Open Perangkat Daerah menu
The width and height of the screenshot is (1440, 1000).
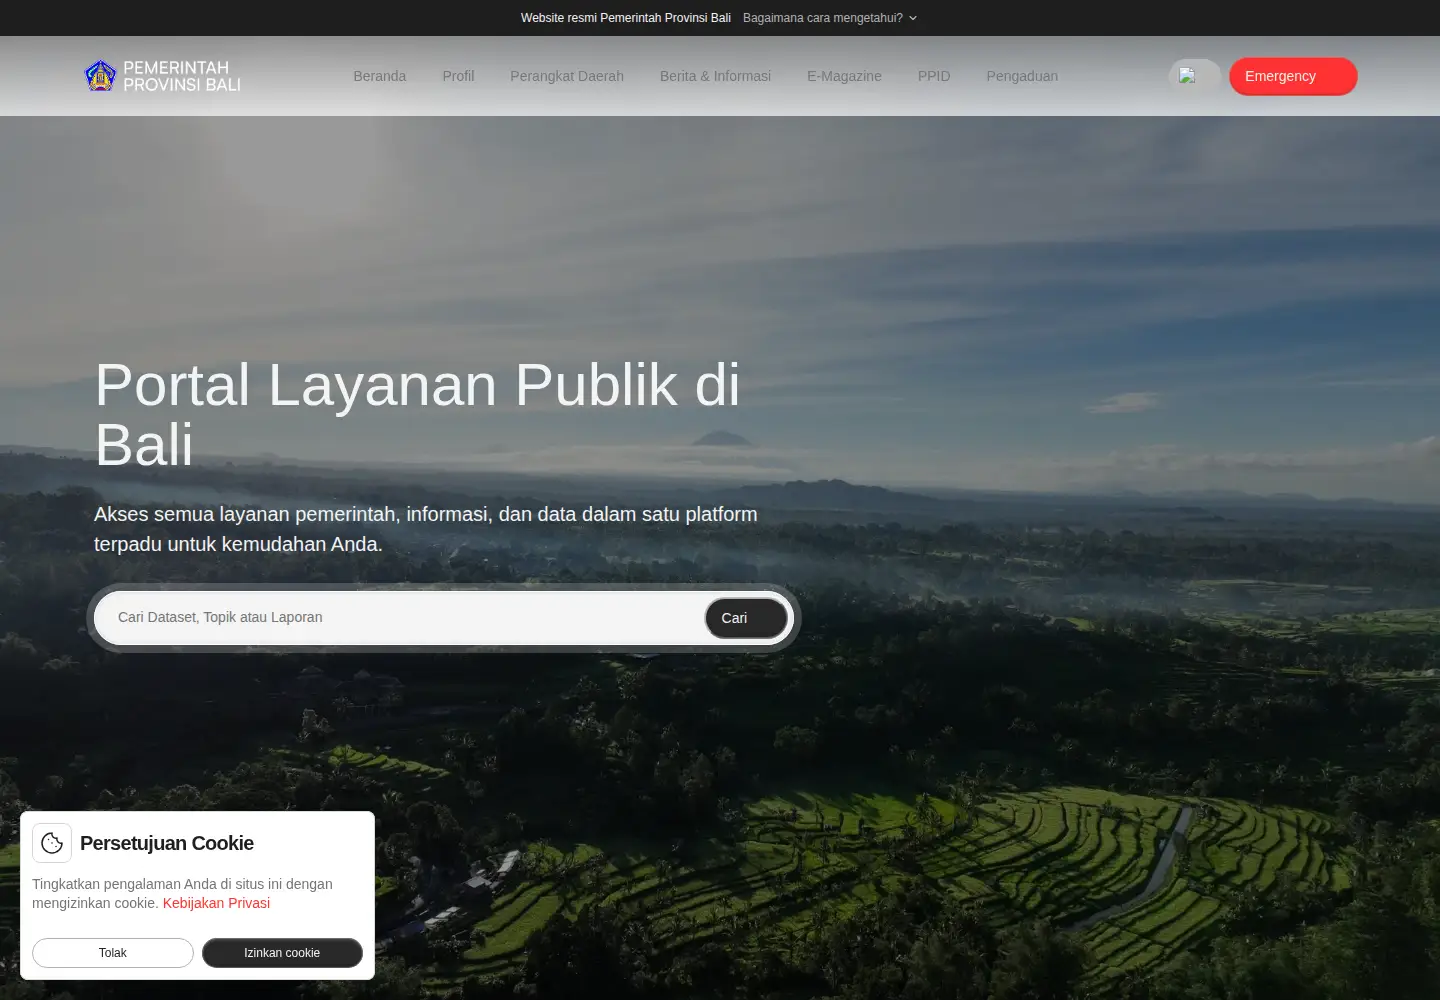(x=567, y=76)
